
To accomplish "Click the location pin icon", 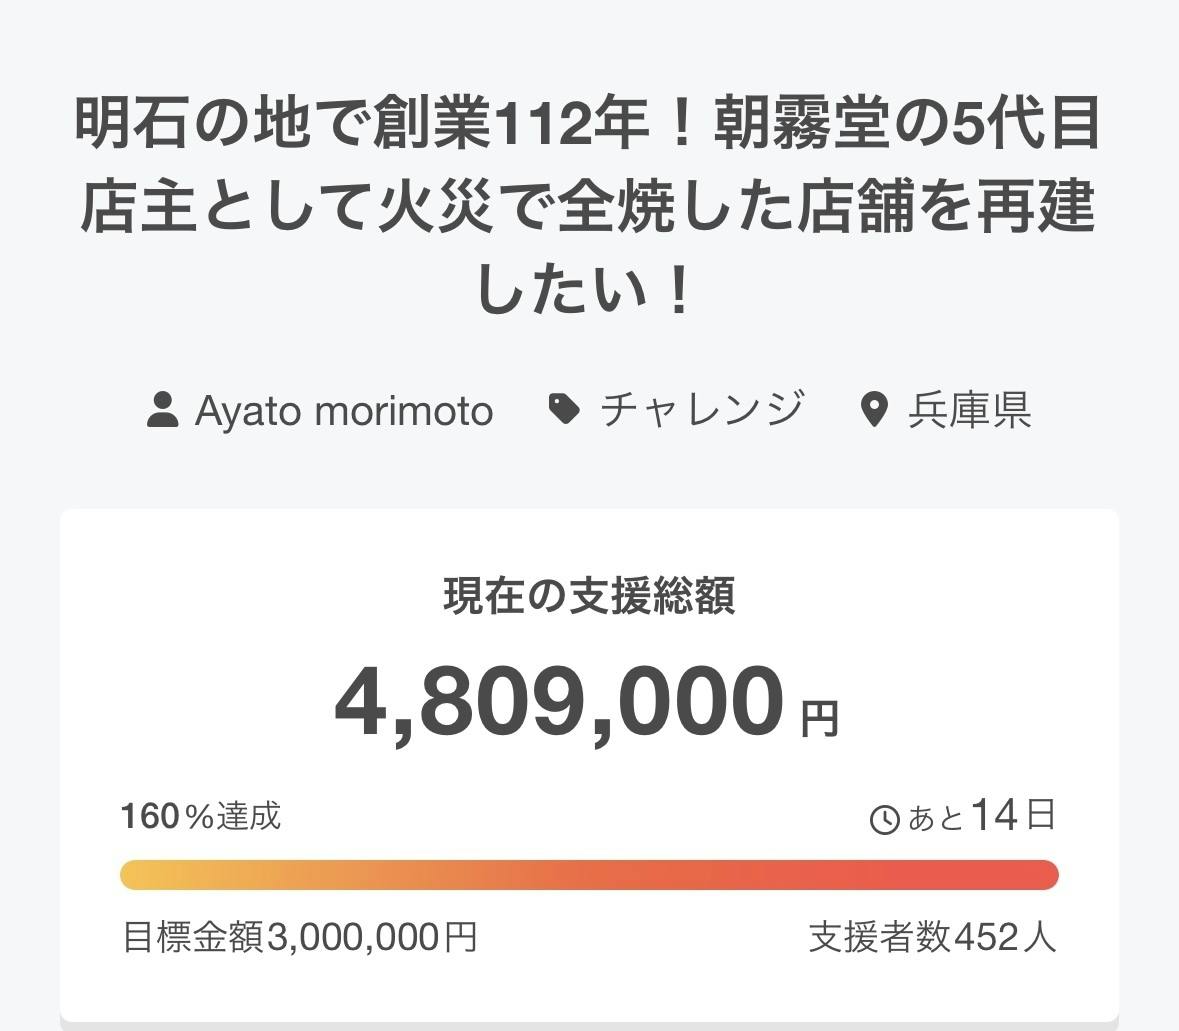I will pos(874,410).
